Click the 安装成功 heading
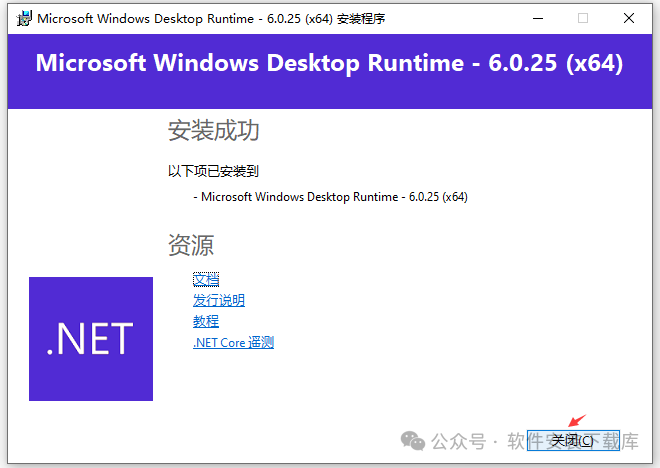This screenshot has width=660, height=468. (x=213, y=130)
